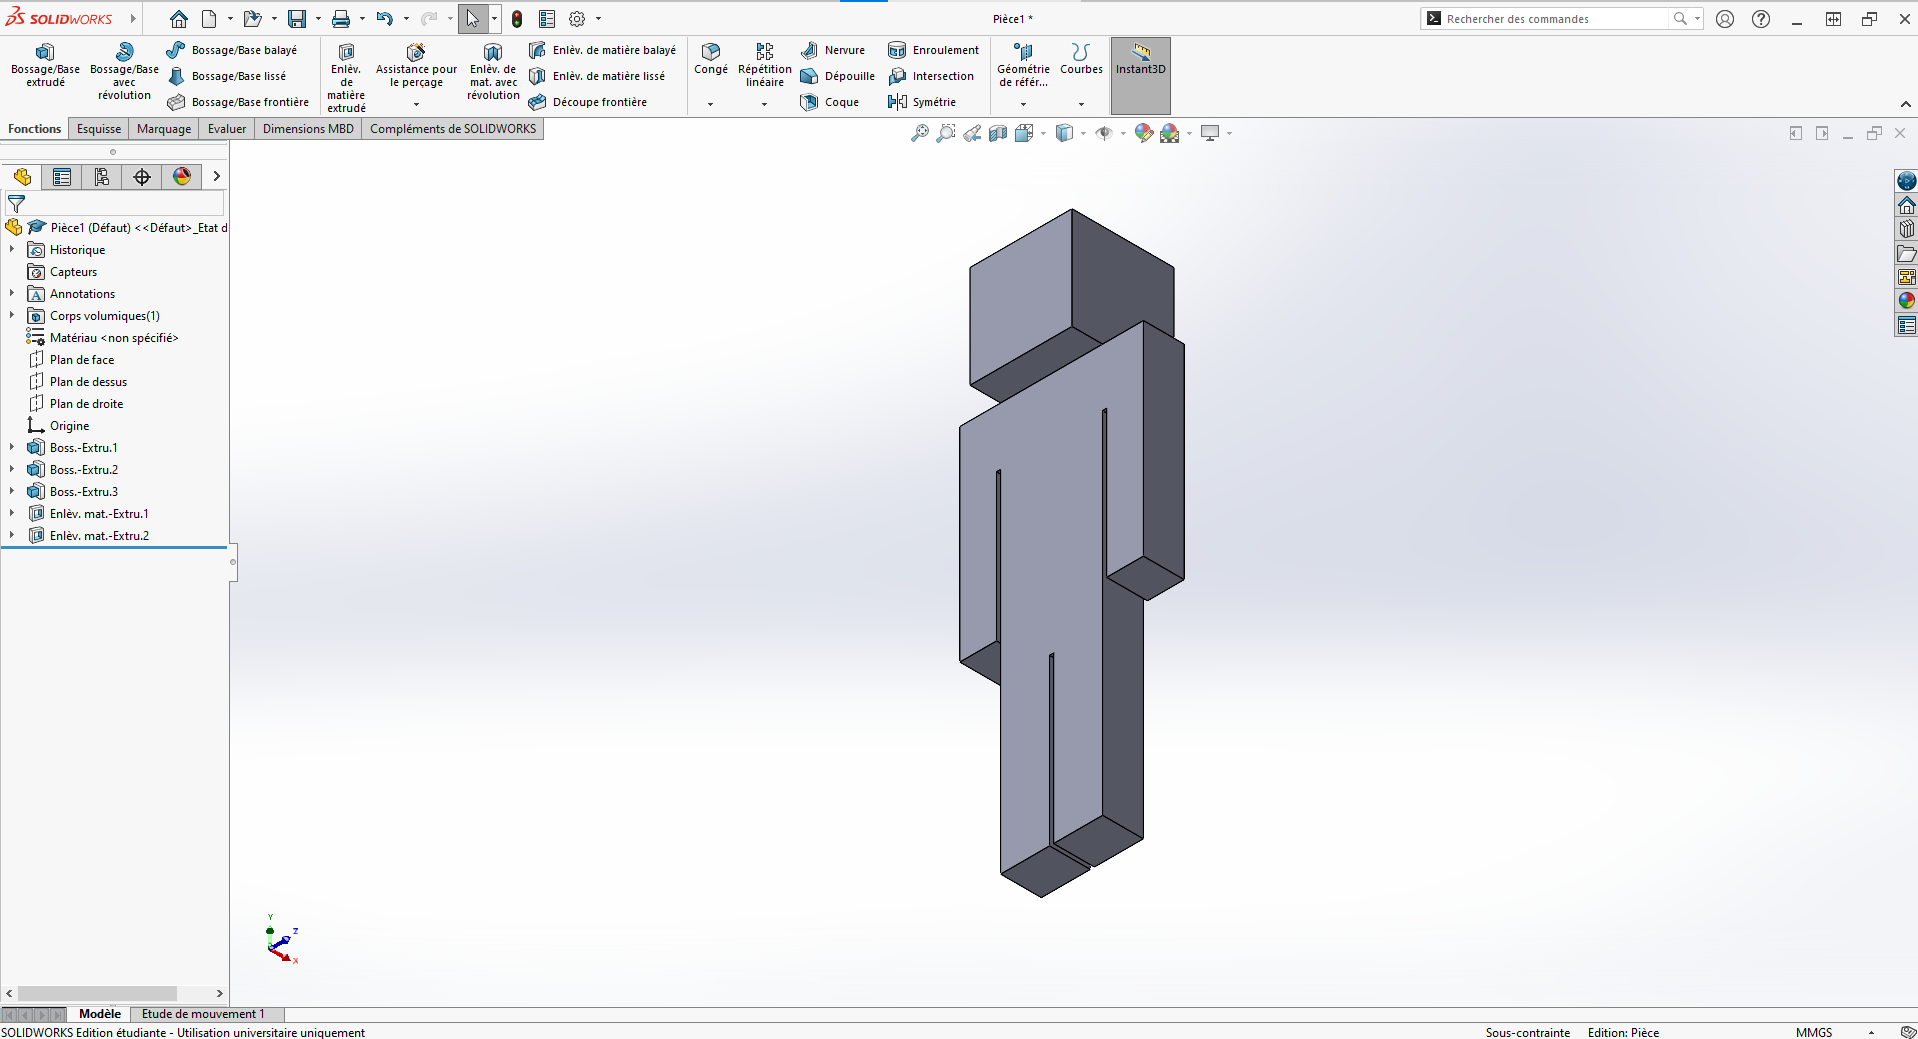This screenshot has height=1039, width=1918.
Task: Select the Enroulement tool
Action: pos(934,50)
